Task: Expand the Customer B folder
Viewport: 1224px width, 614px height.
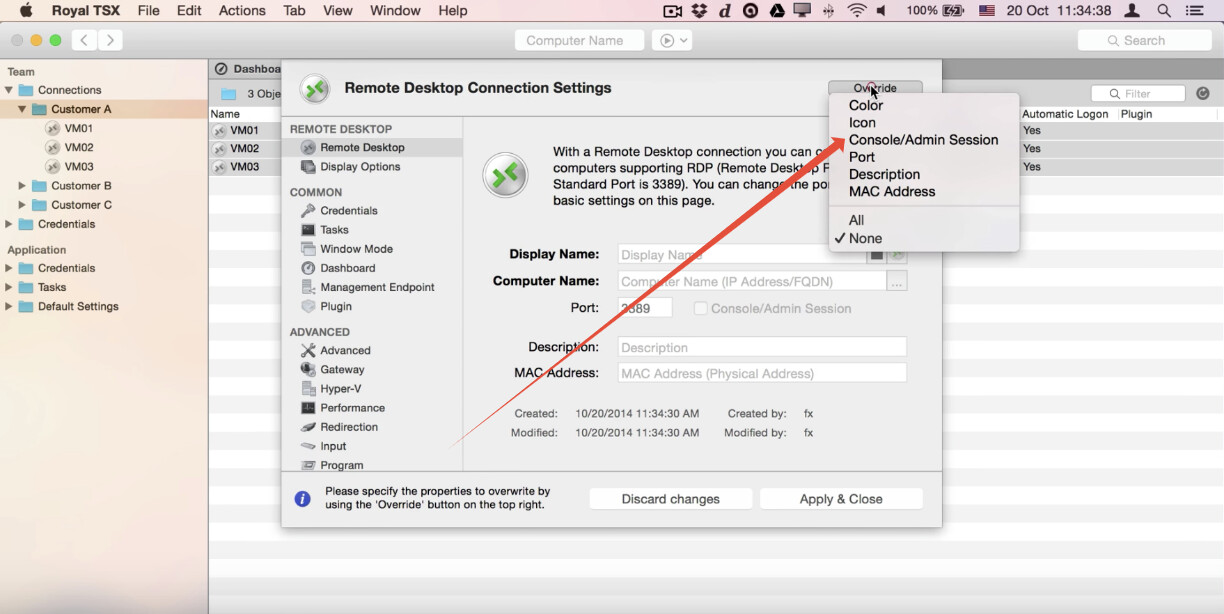Action: coord(22,186)
